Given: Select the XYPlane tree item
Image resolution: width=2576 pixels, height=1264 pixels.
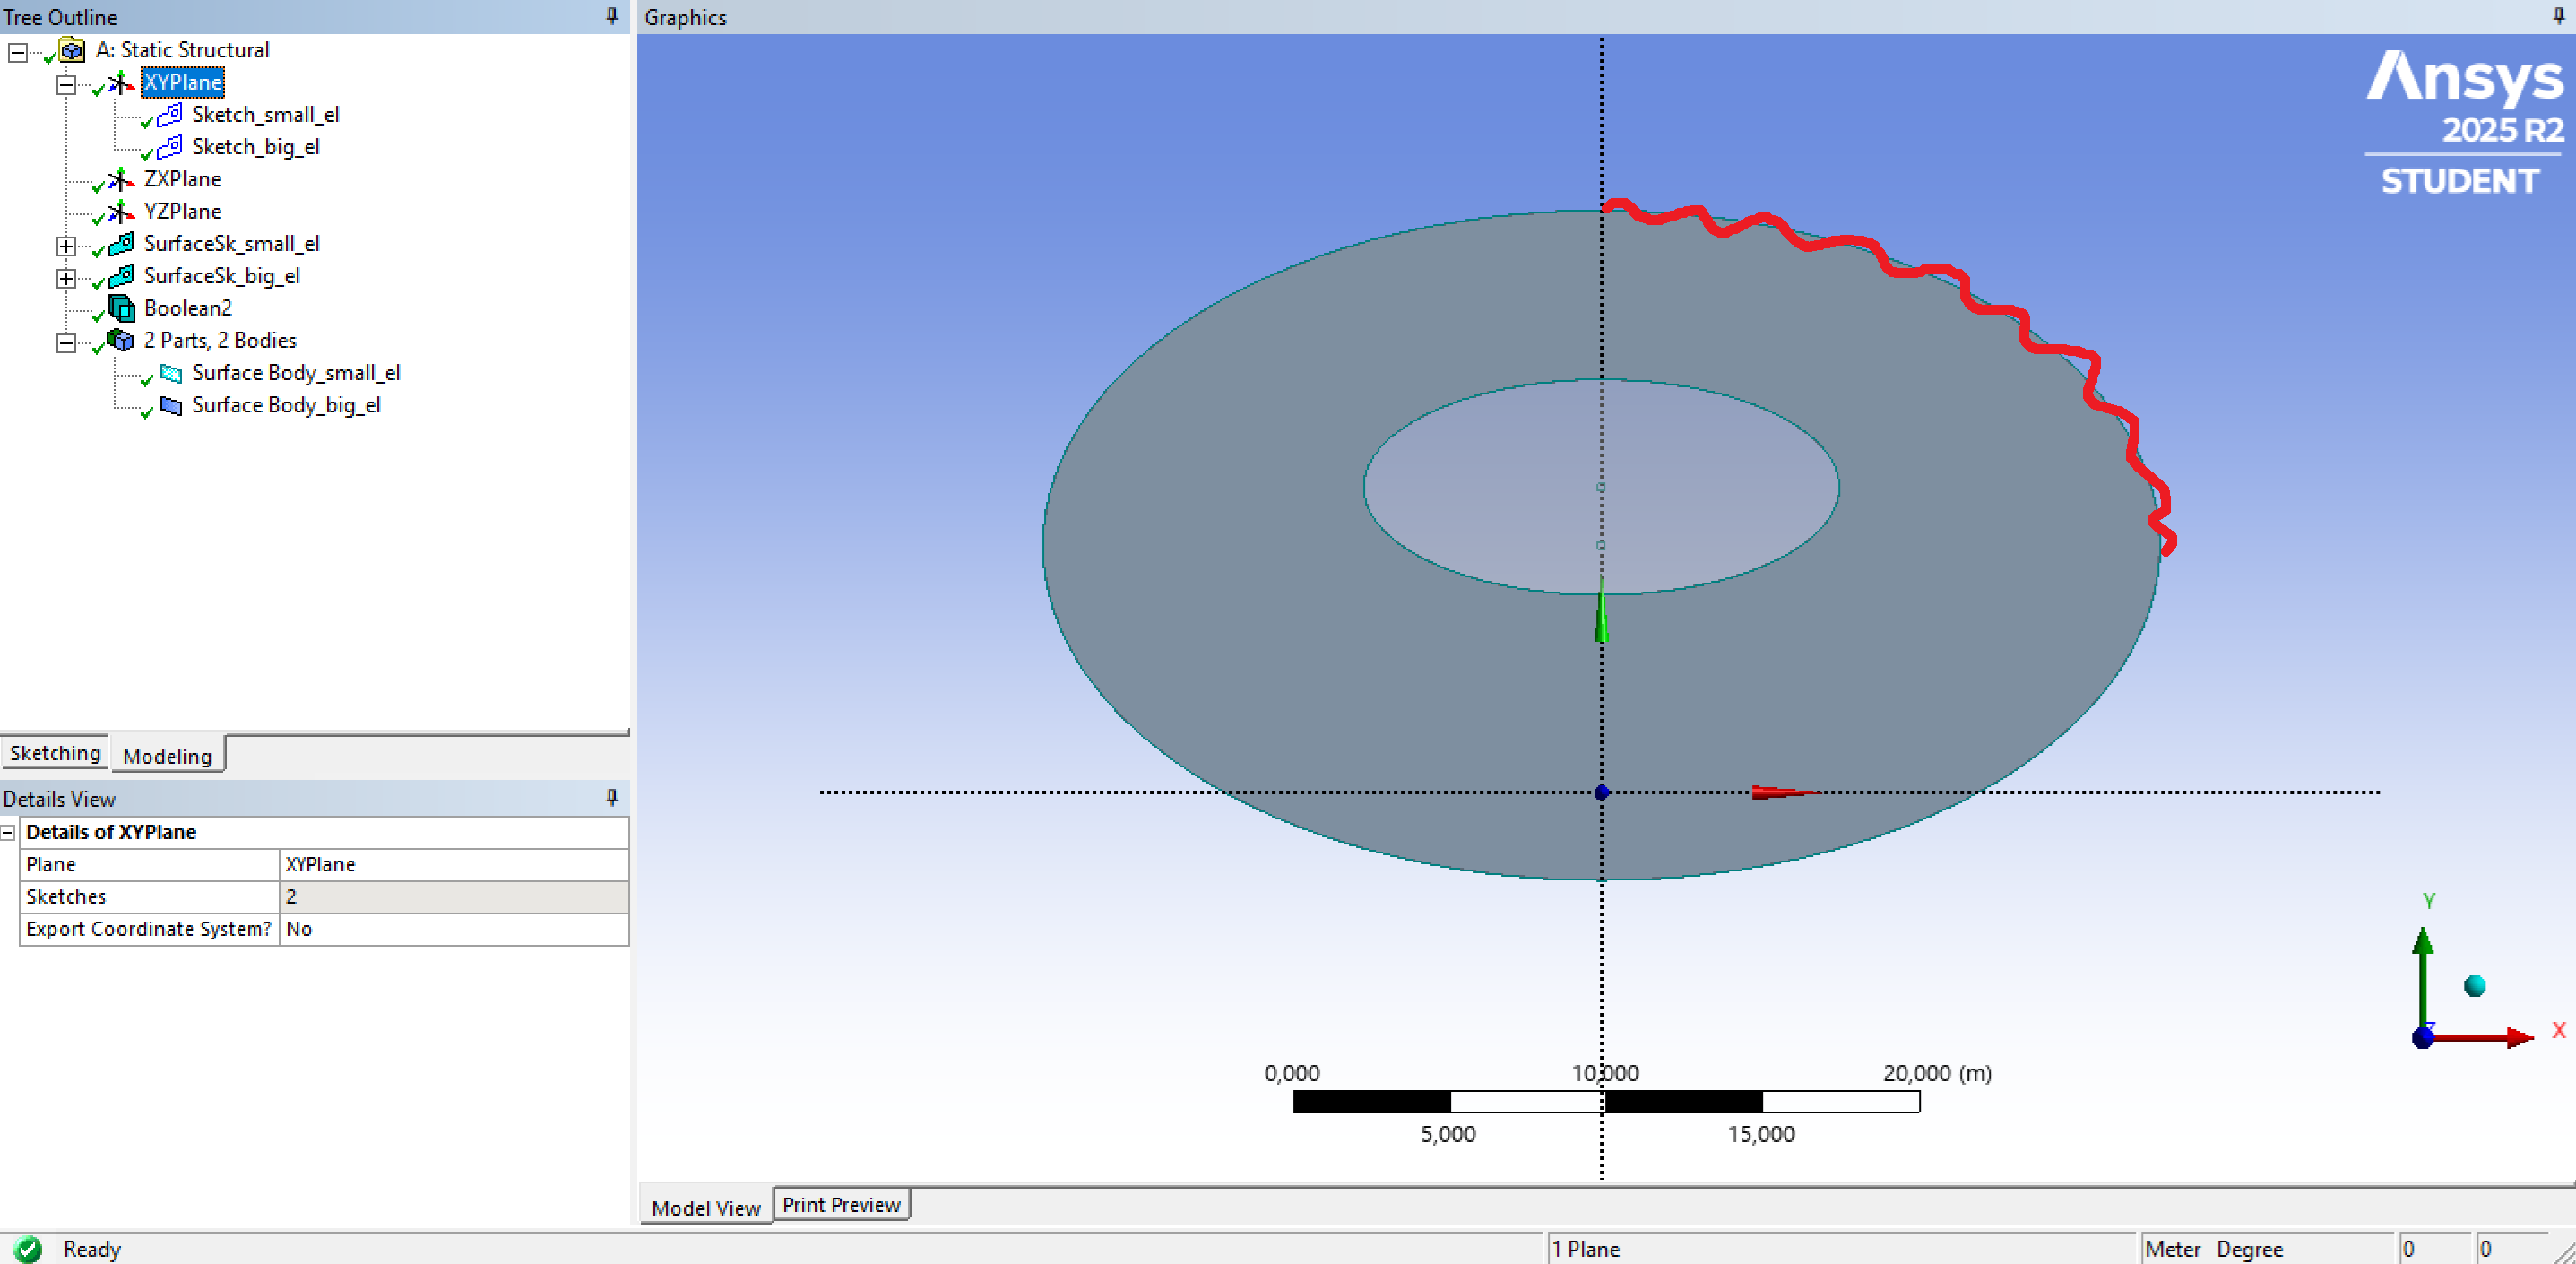Looking at the screenshot, I should tap(182, 82).
